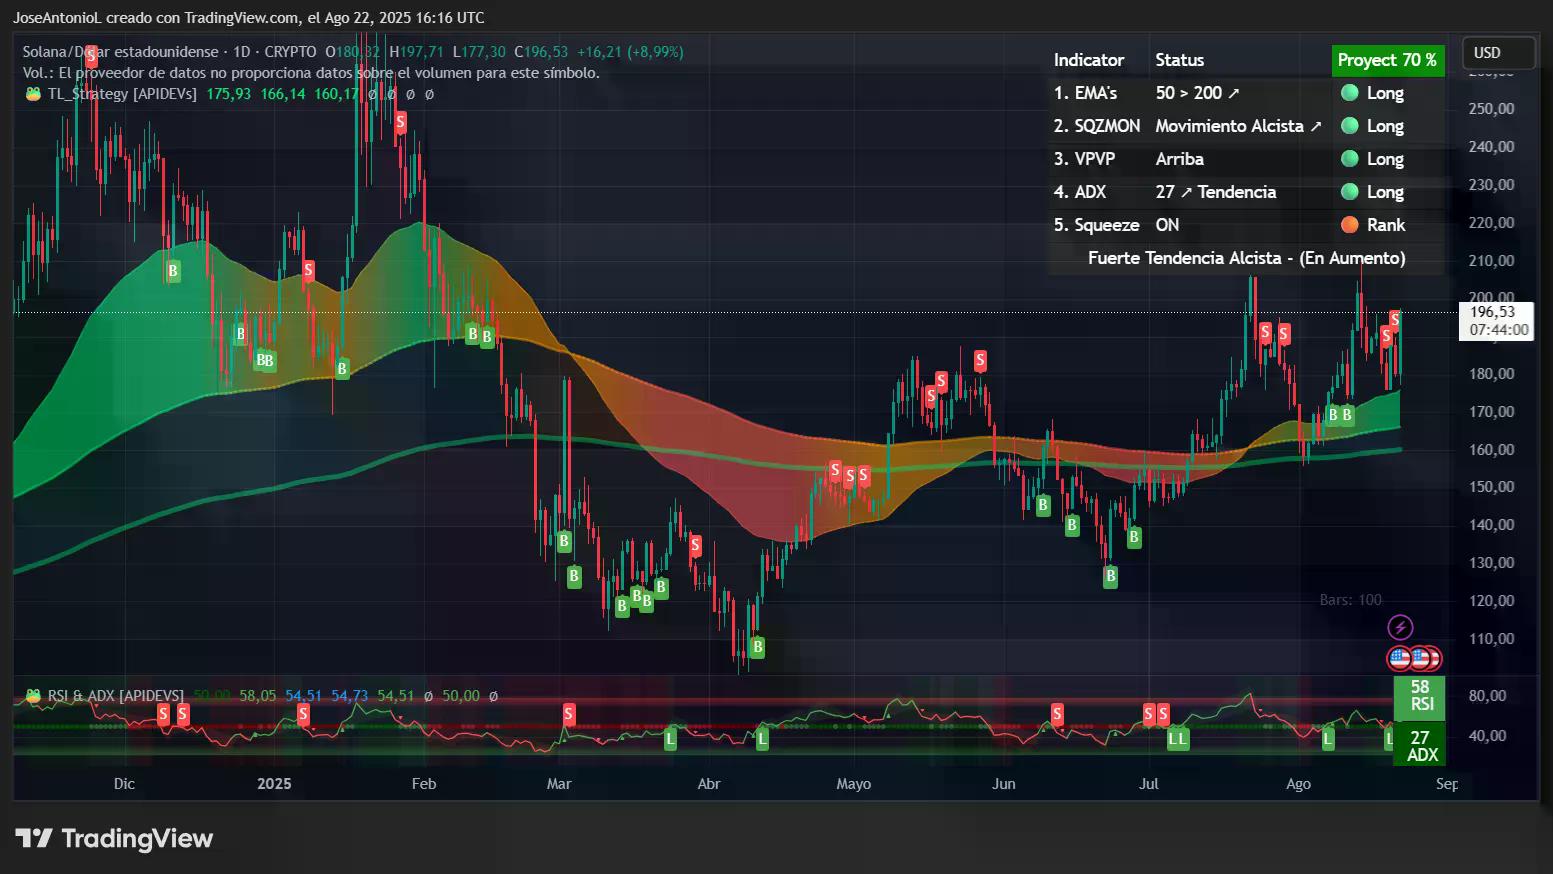Image resolution: width=1553 pixels, height=874 pixels.
Task: Click the '27 ↗ Tendencia' status cell
Action: [x=1216, y=192]
